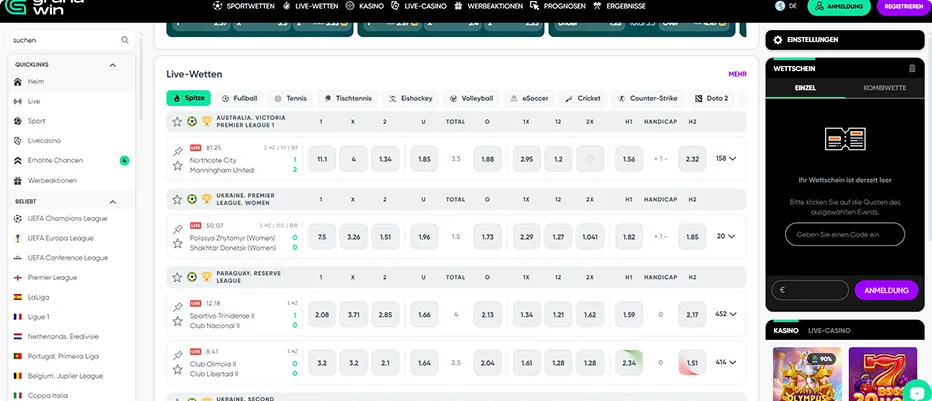Open Sportwetten in the top menu
Image resolution: width=932 pixels, height=401 pixels.
[244, 6]
